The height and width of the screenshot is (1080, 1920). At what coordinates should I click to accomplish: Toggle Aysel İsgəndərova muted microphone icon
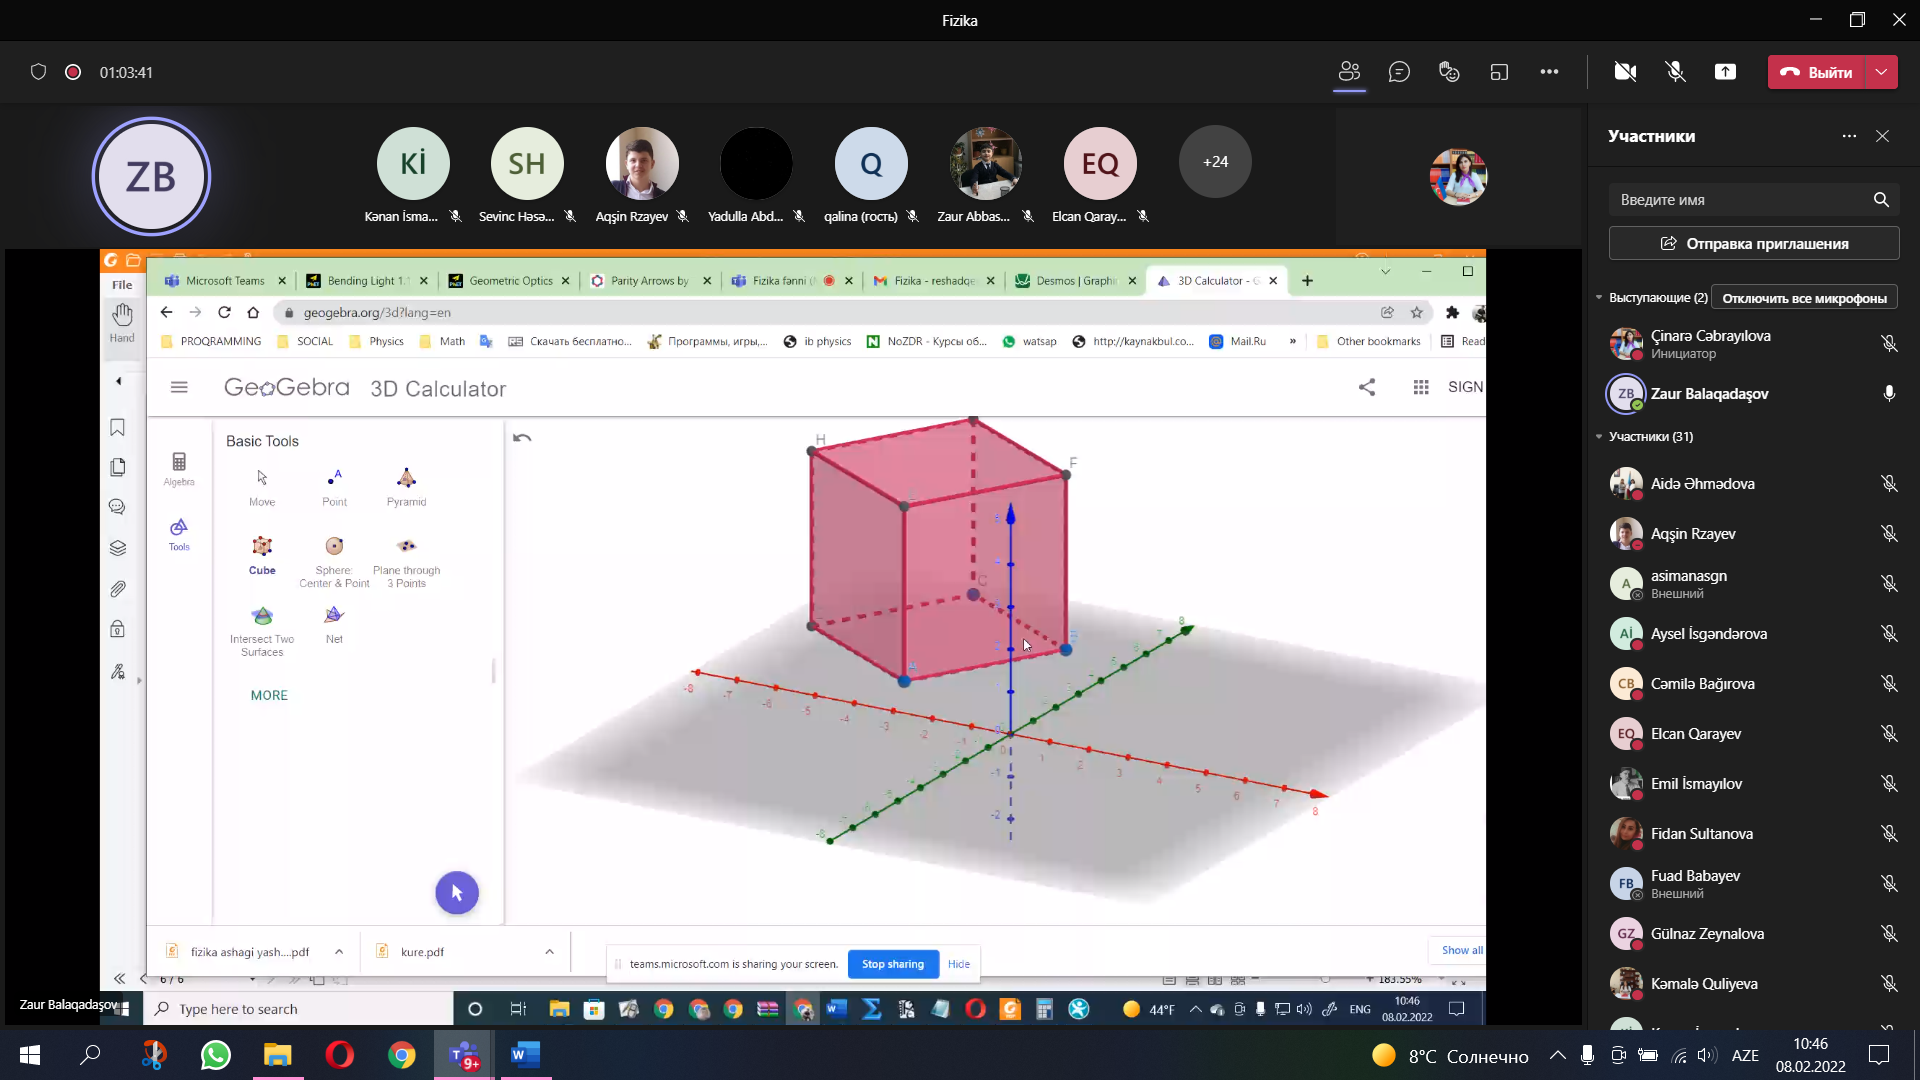[x=1889, y=634]
